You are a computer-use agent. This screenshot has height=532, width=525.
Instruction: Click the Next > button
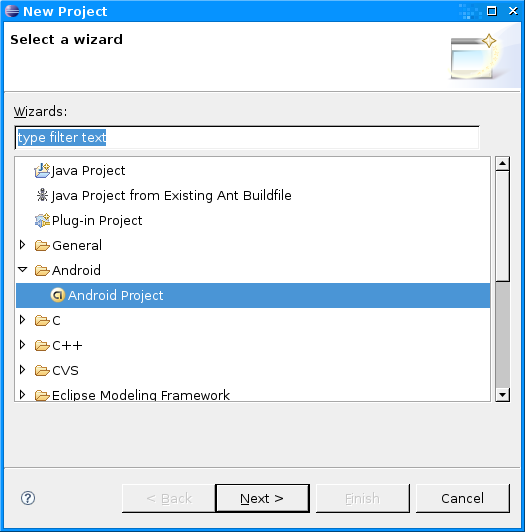[x=262, y=498]
